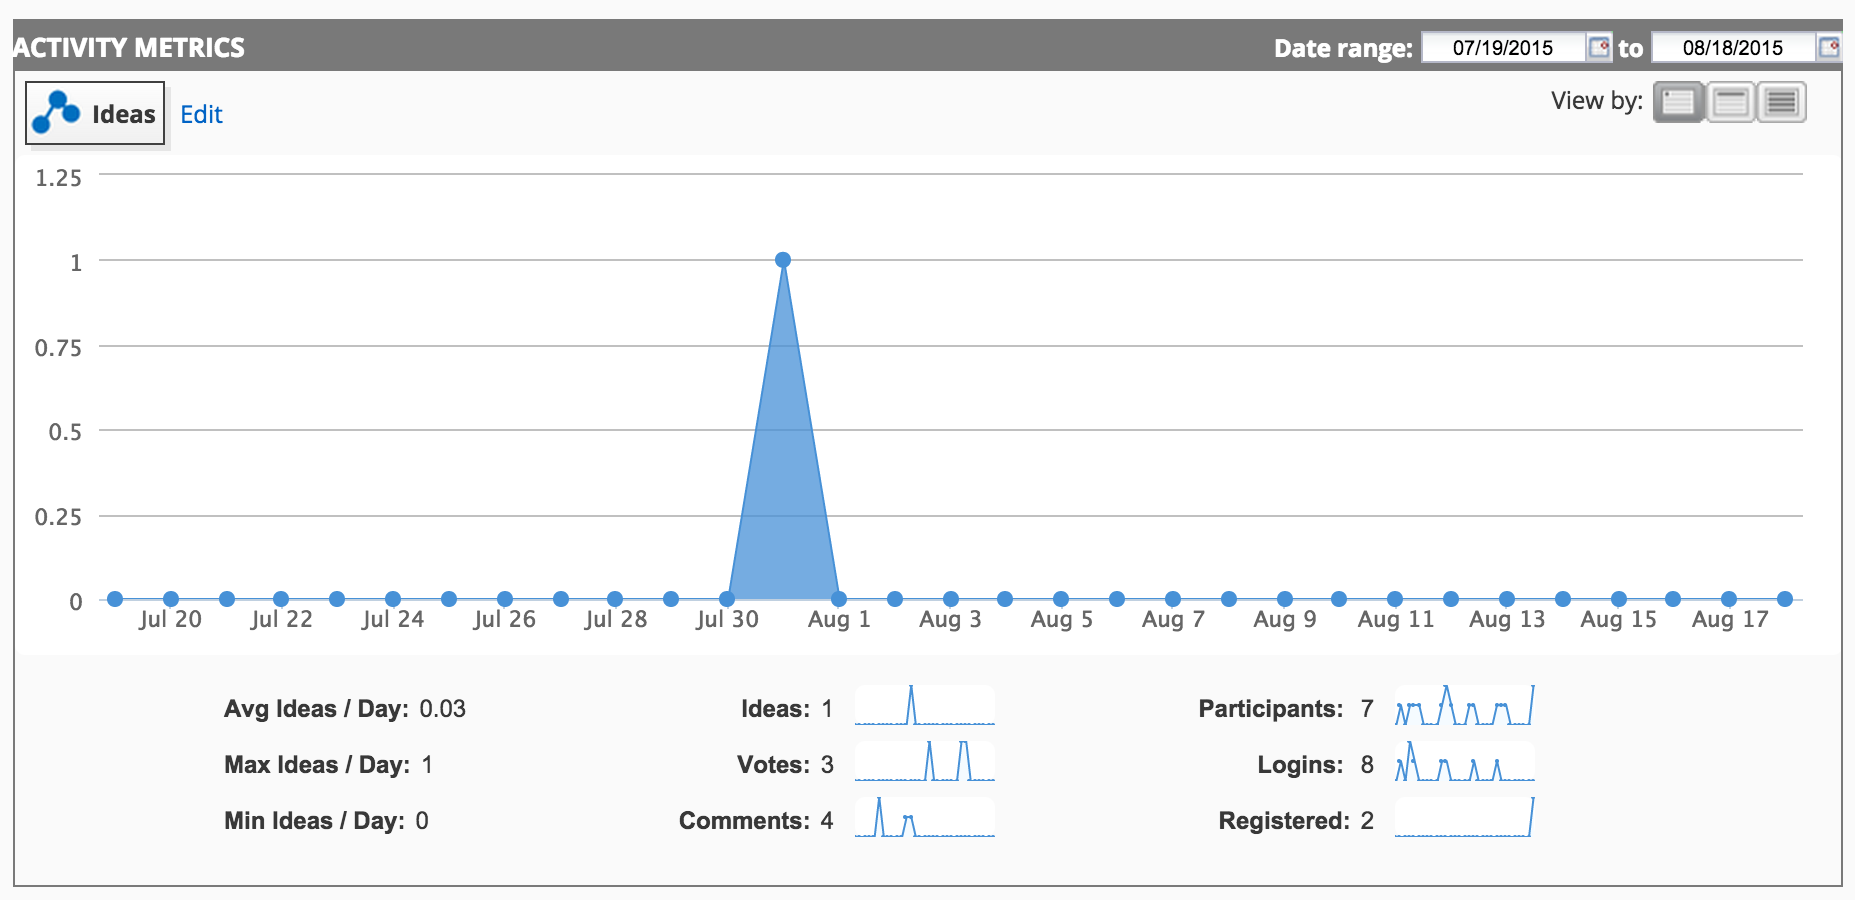Click the Votes sparkline chart
Screen dimensions: 1855x900
(x=925, y=761)
